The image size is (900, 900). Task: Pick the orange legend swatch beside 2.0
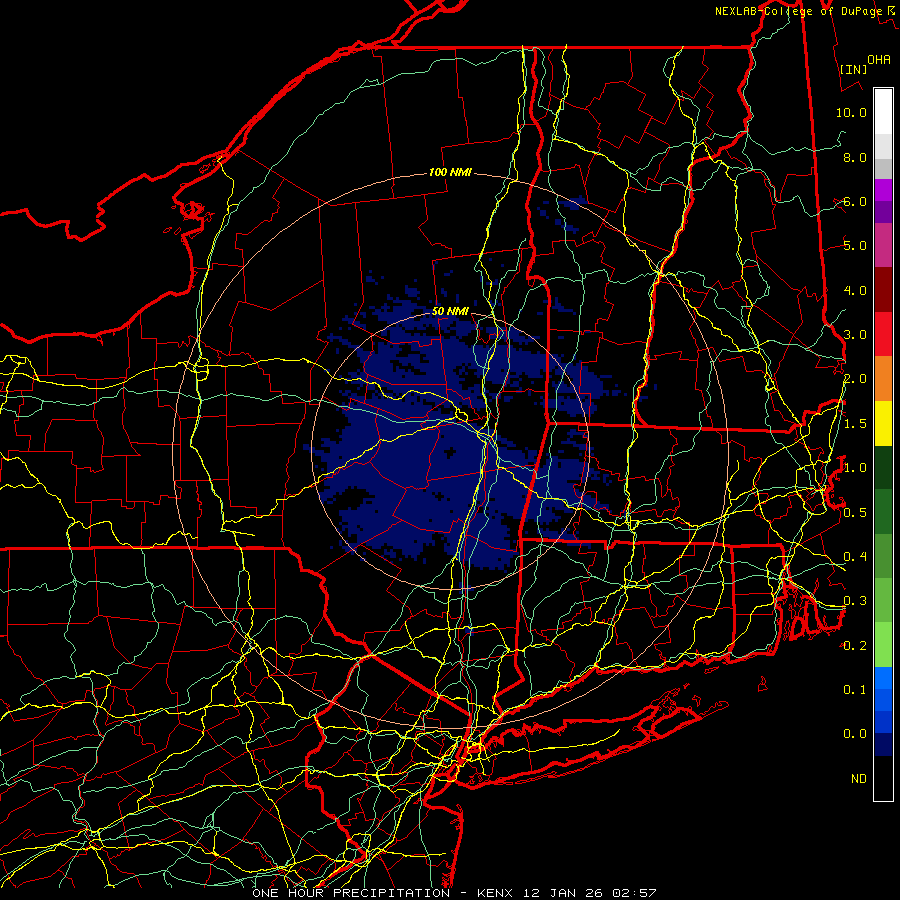pos(883,379)
